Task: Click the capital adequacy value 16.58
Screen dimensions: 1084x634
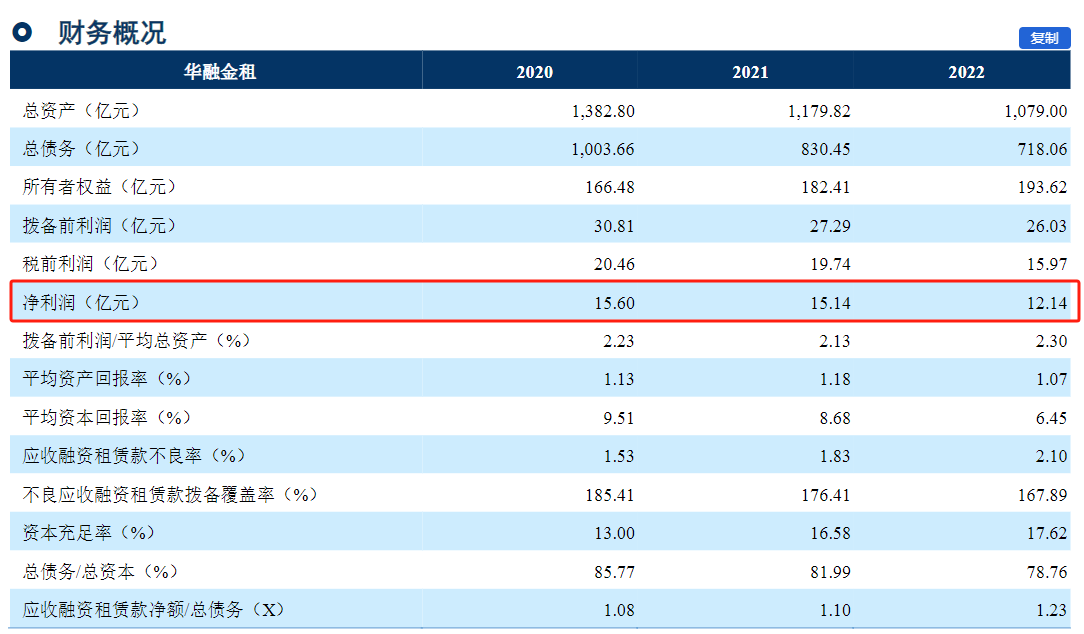Action: point(830,533)
